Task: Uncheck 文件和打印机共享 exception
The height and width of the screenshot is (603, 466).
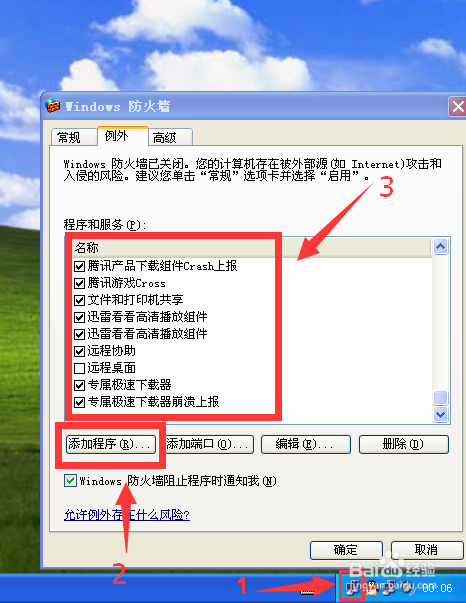Action: (x=79, y=300)
